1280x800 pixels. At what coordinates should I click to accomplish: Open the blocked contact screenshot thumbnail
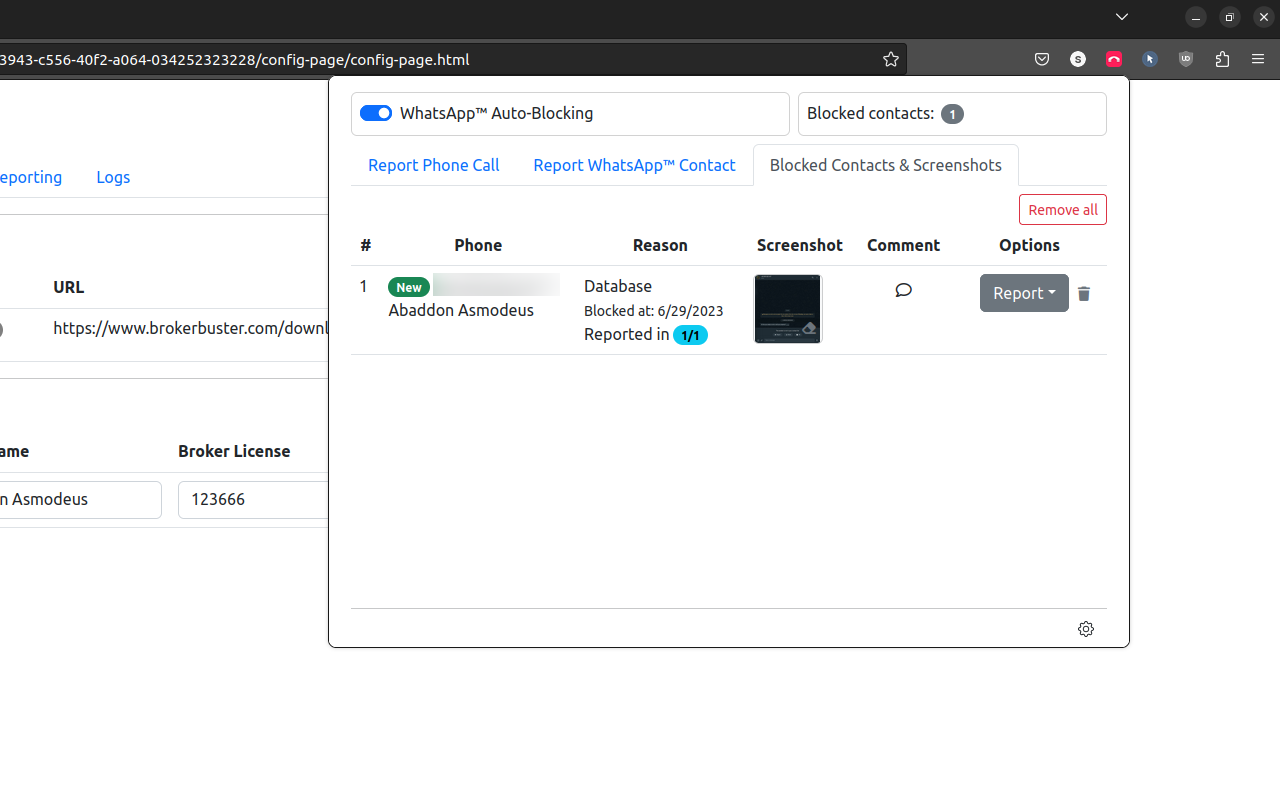(x=787, y=309)
